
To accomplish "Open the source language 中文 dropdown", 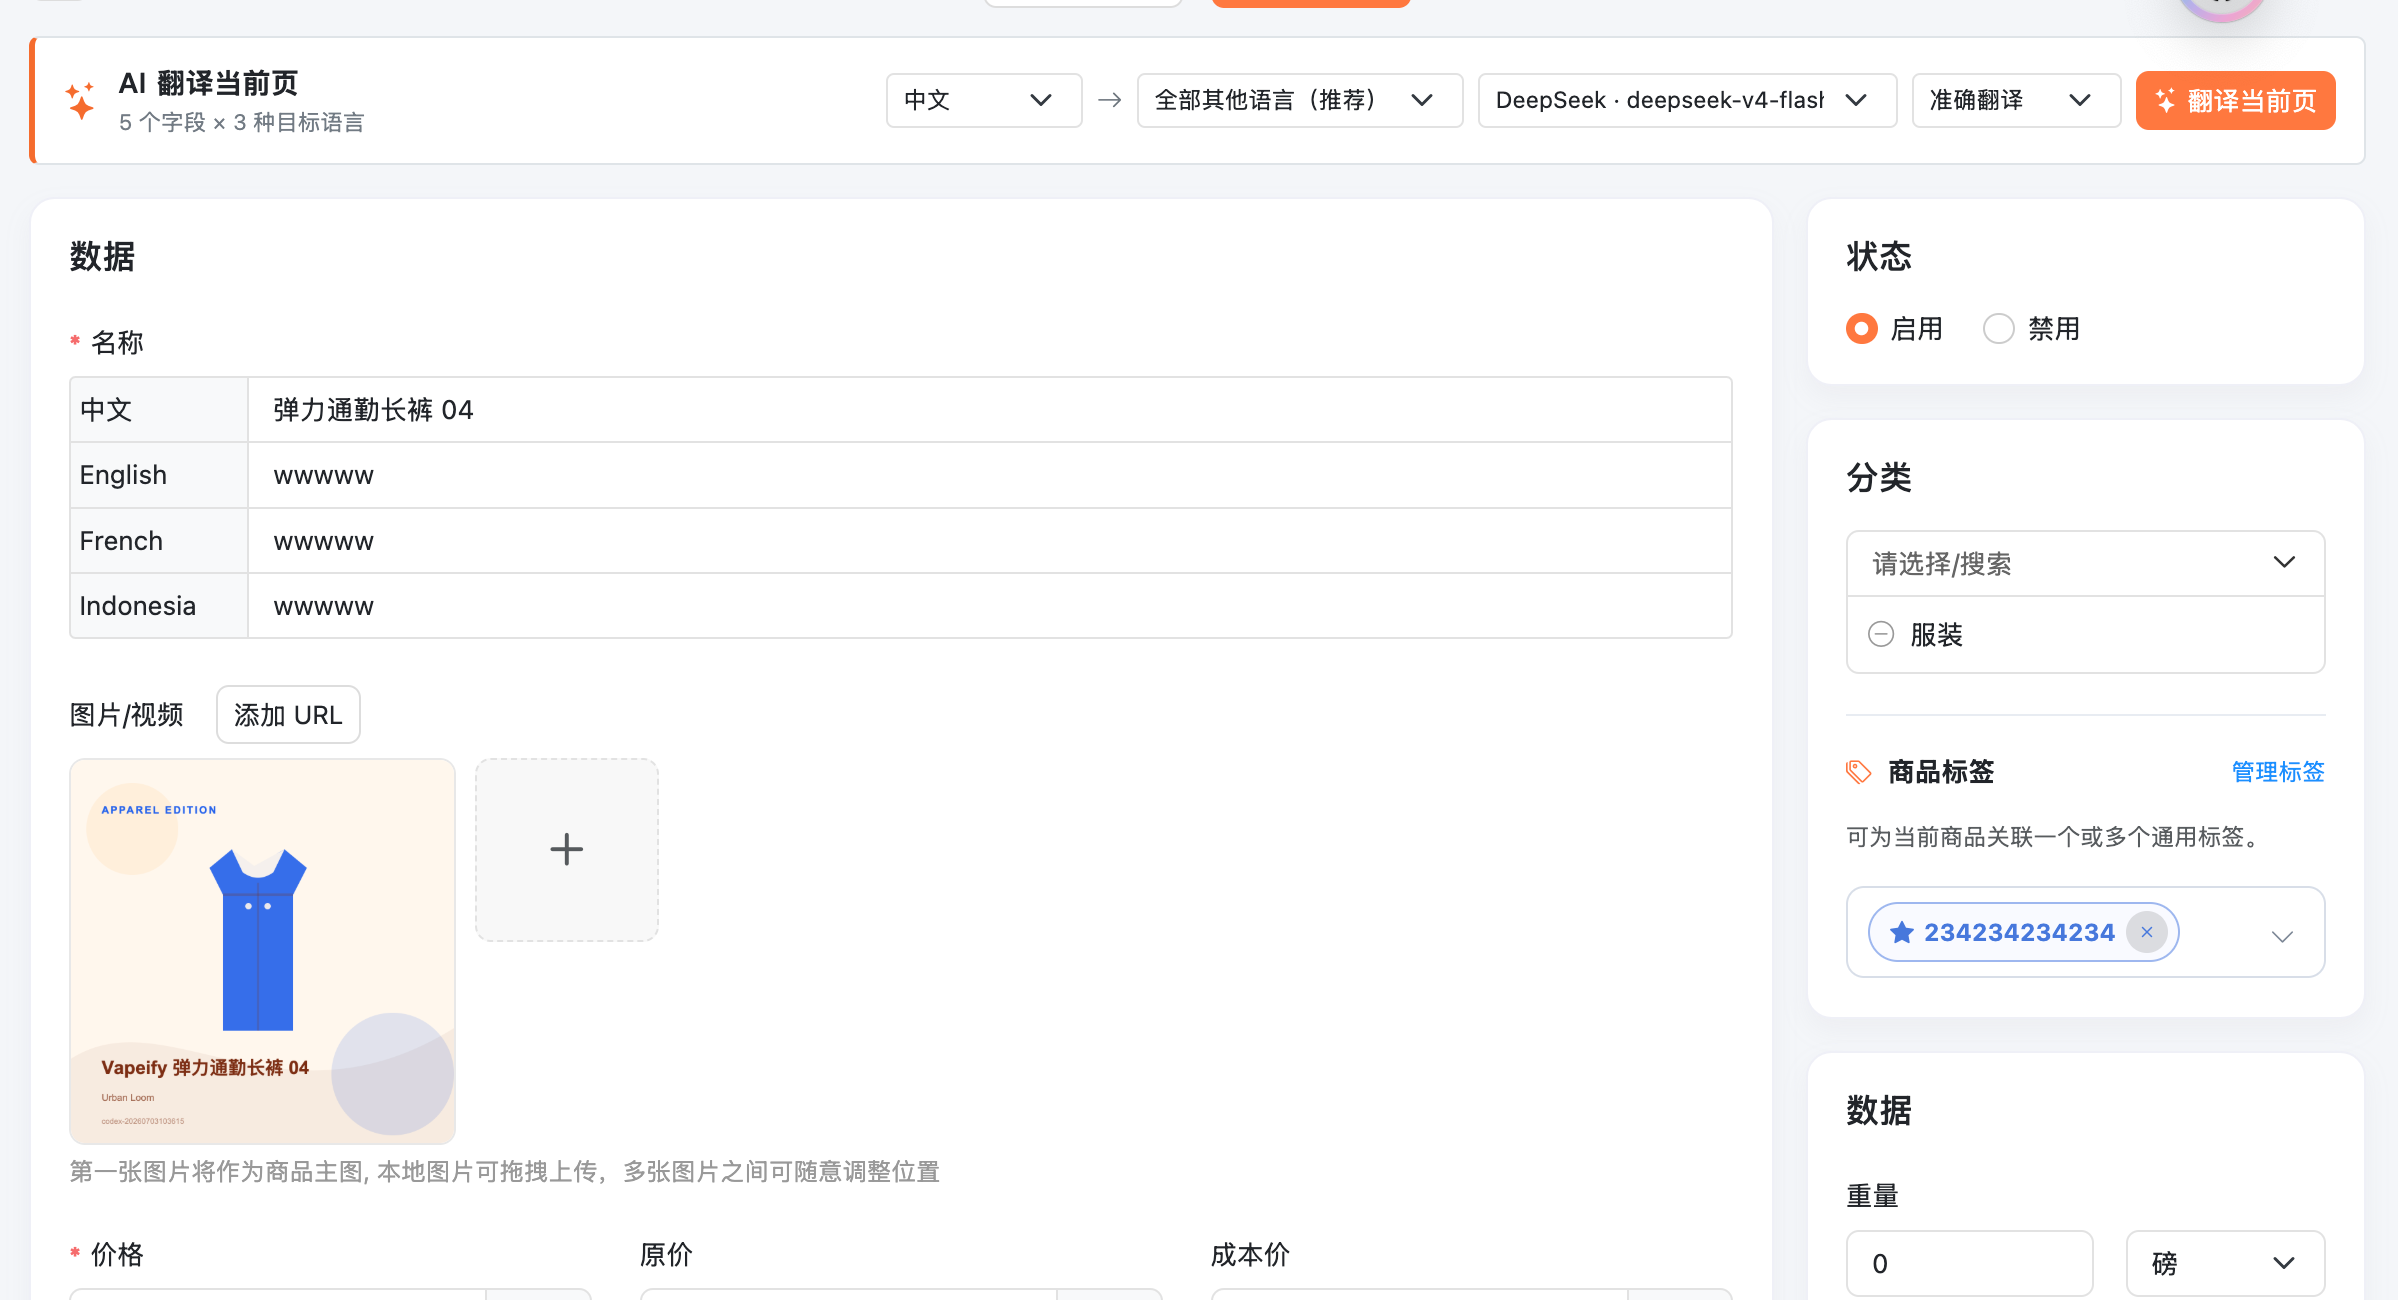I will click(x=984, y=100).
